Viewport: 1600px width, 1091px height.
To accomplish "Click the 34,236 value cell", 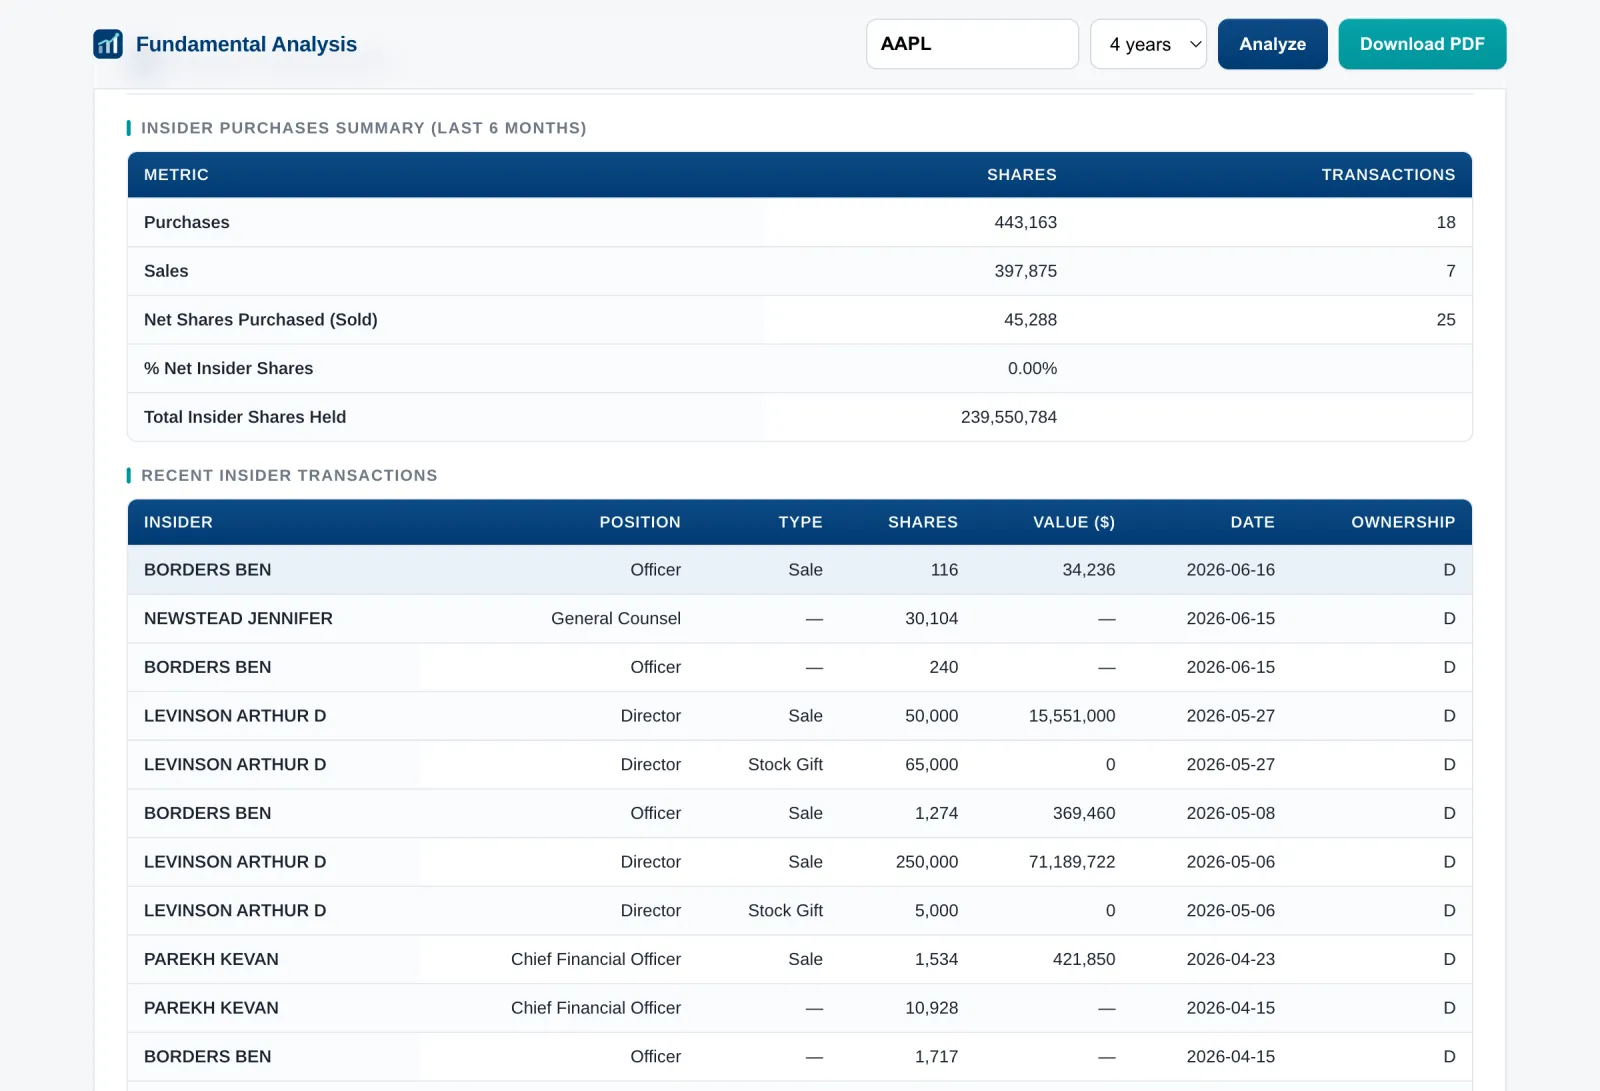I will coord(1088,570).
